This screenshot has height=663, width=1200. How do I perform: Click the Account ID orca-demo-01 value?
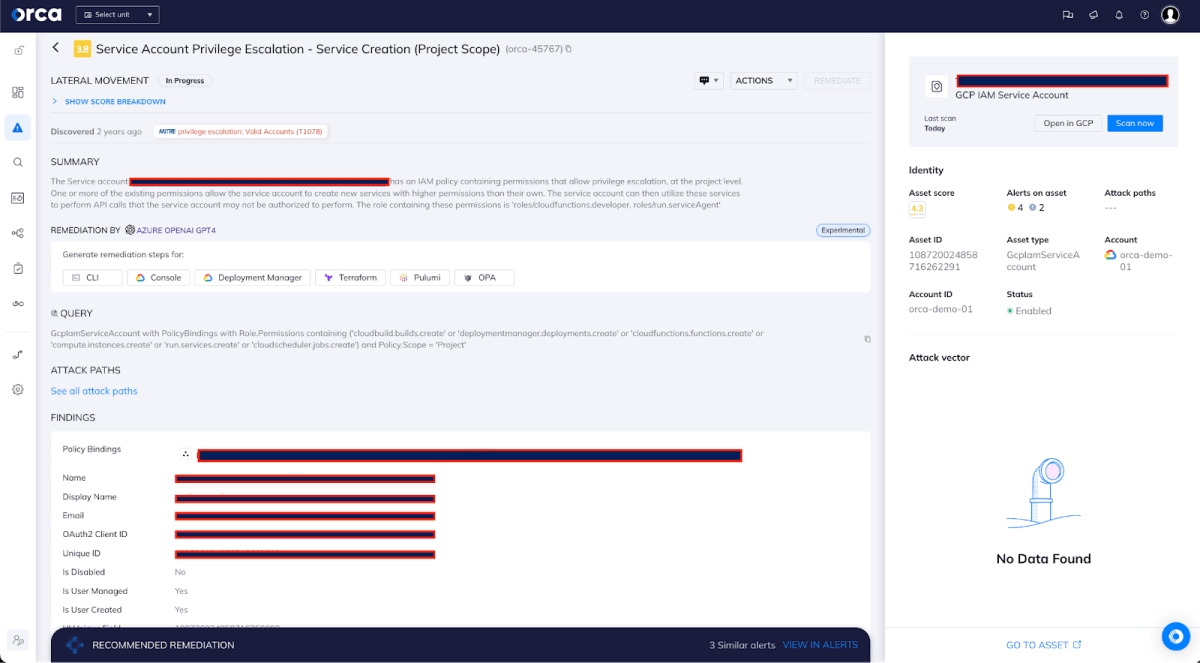(x=941, y=310)
